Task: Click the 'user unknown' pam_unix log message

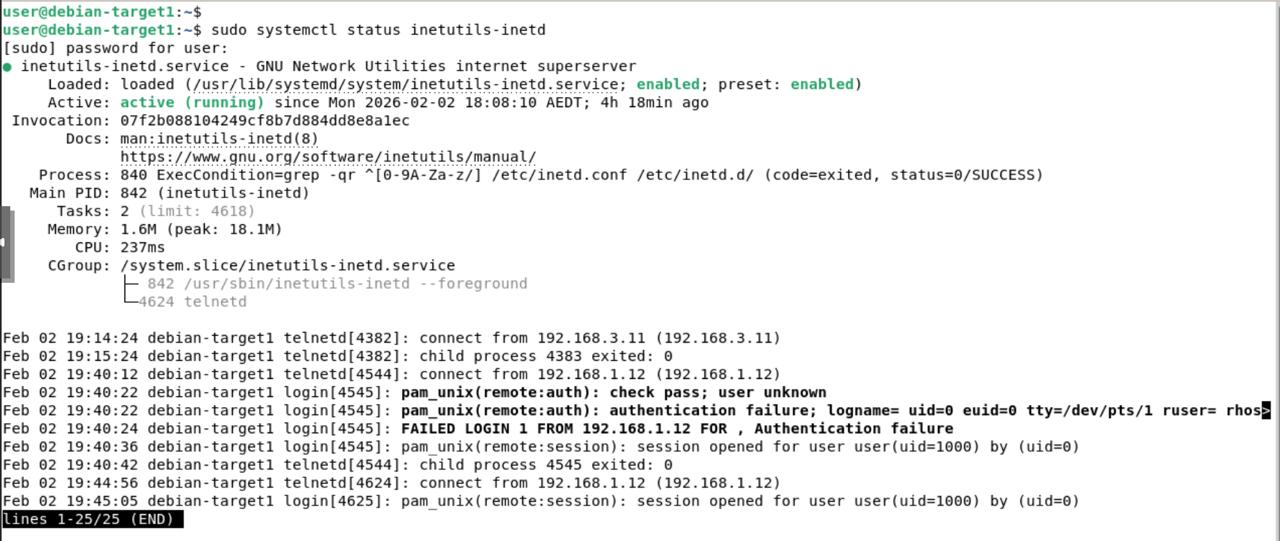Action: [x=613, y=392]
